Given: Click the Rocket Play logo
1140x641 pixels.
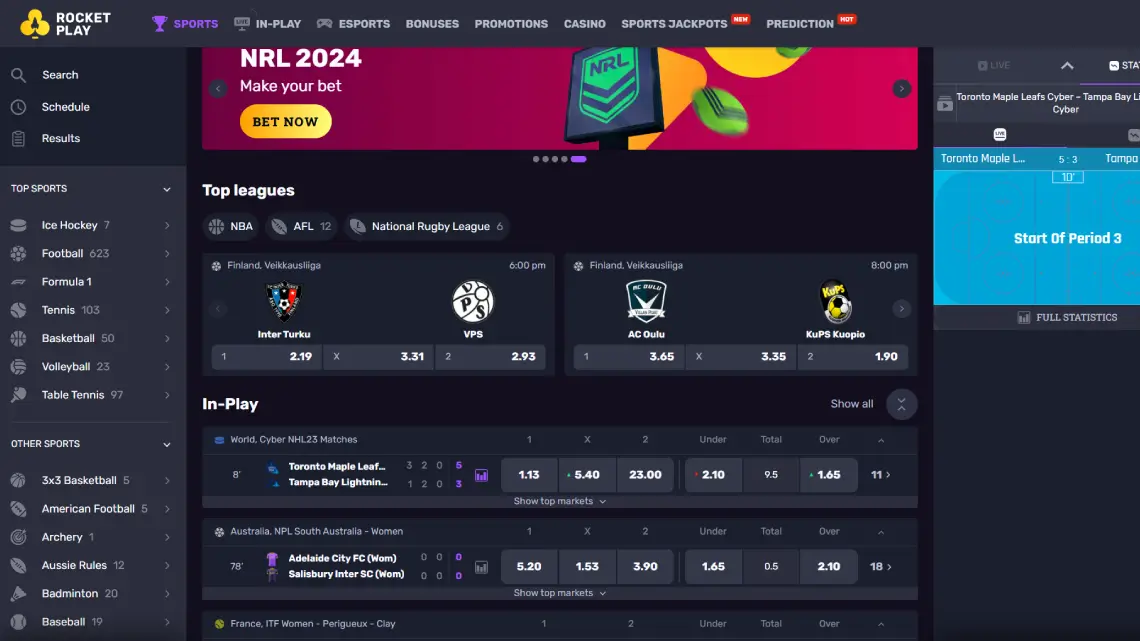Looking at the screenshot, I should click(x=65, y=24).
